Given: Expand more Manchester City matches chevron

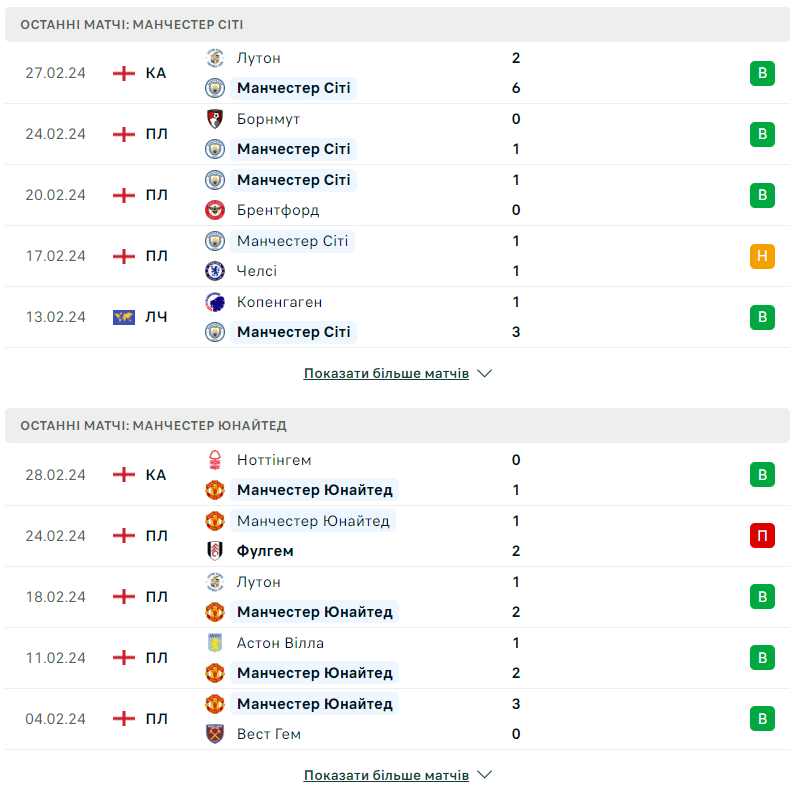Looking at the screenshot, I should pyautogui.click(x=485, y=373).
